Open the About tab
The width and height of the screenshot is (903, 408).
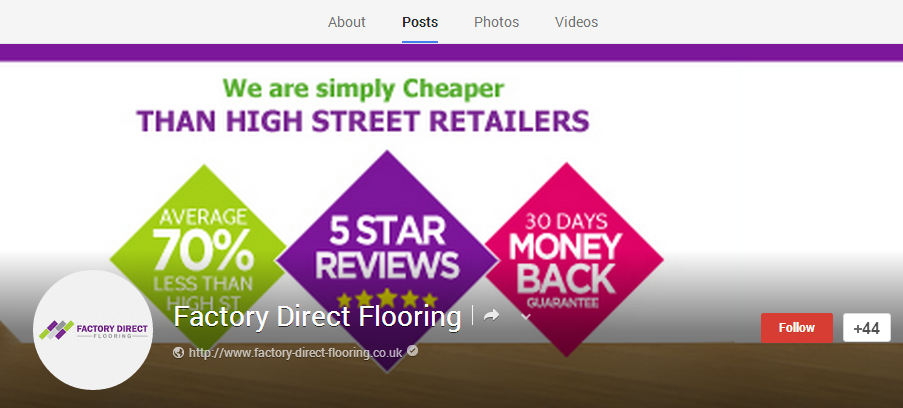347,22
